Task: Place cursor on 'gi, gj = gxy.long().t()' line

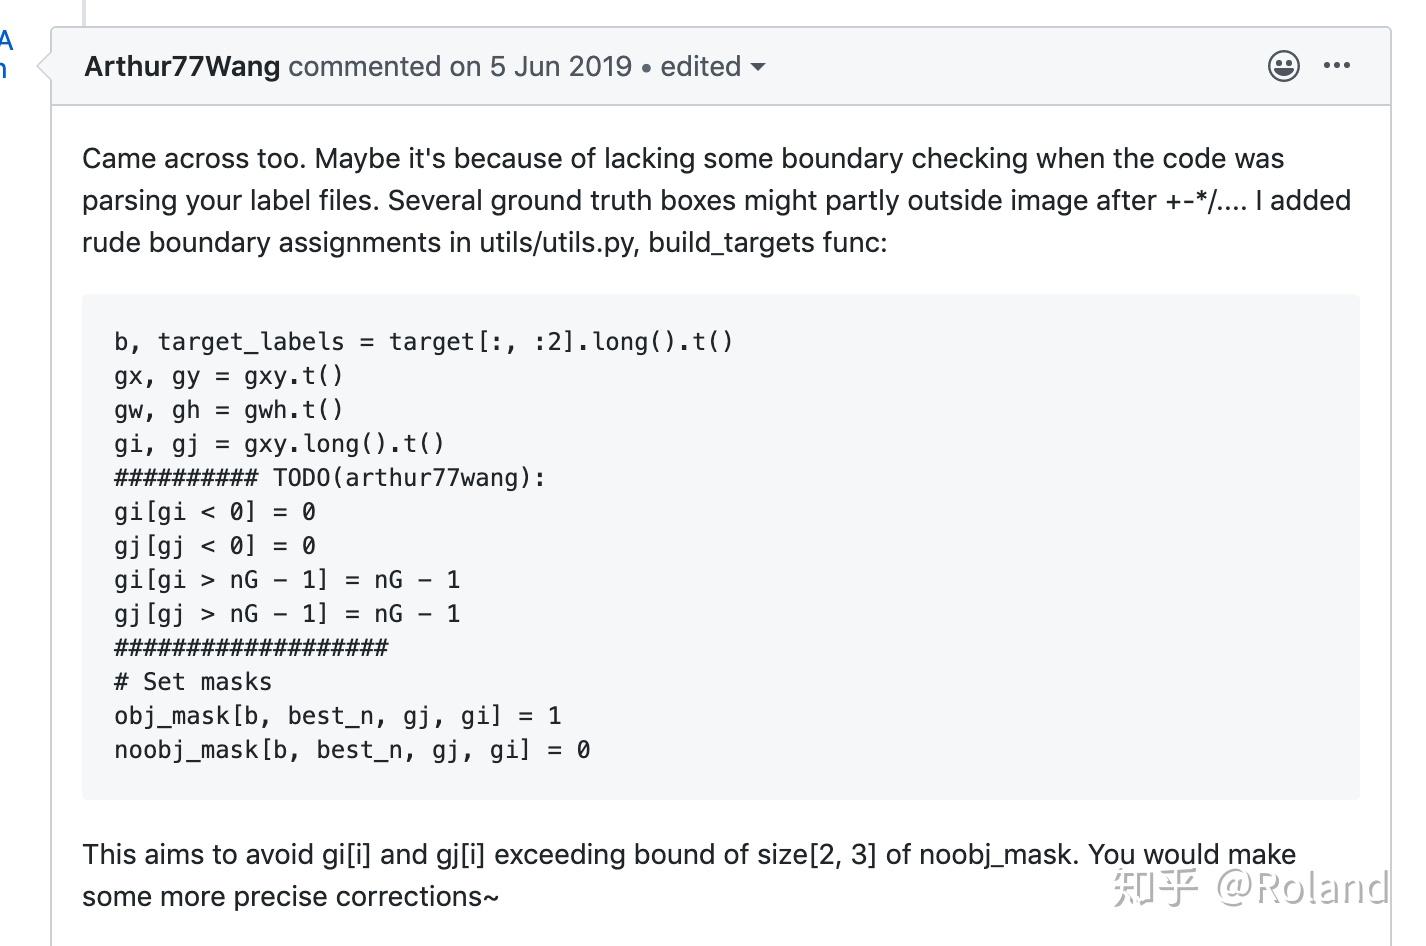Action: coord(280,444)
